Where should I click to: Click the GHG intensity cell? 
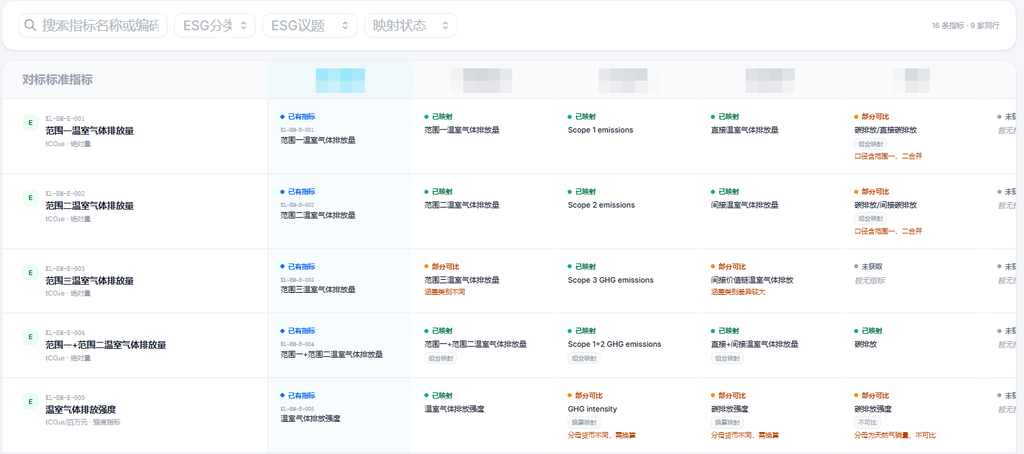coord(592,409)
